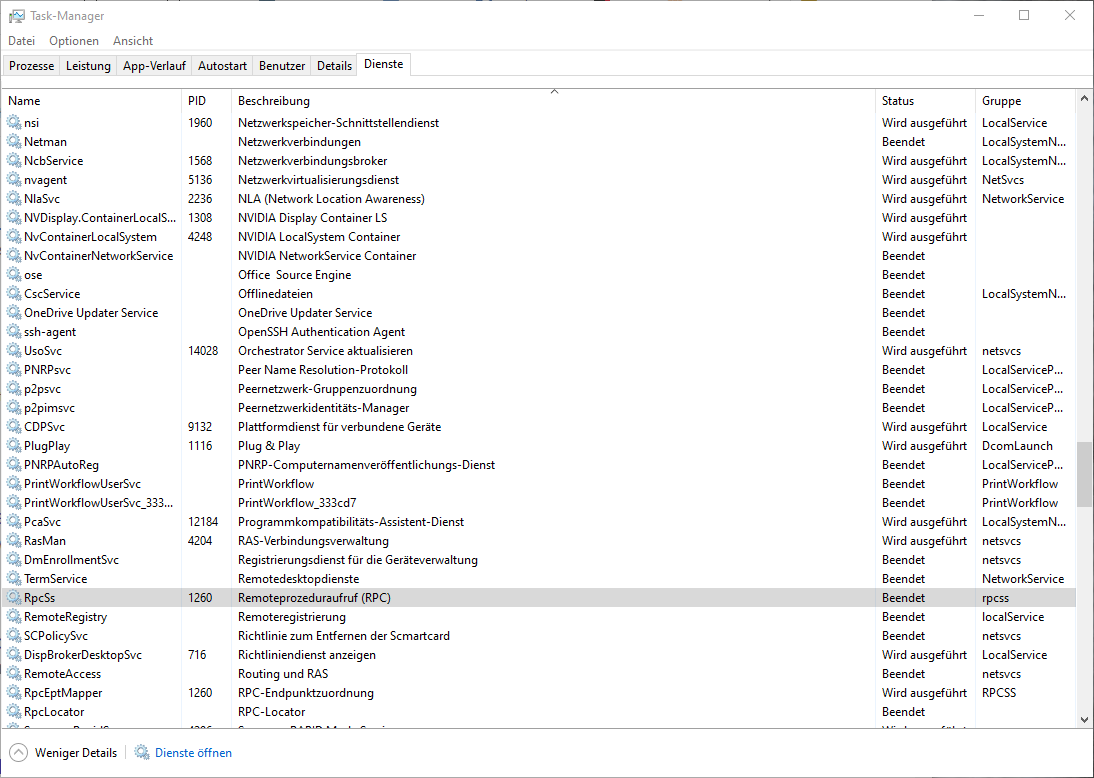The height and width of the screenshot is (778, 1094).
Task: Select the NVDisplay.ContainerLocalS... service name
Action: [x=100, y=218]
